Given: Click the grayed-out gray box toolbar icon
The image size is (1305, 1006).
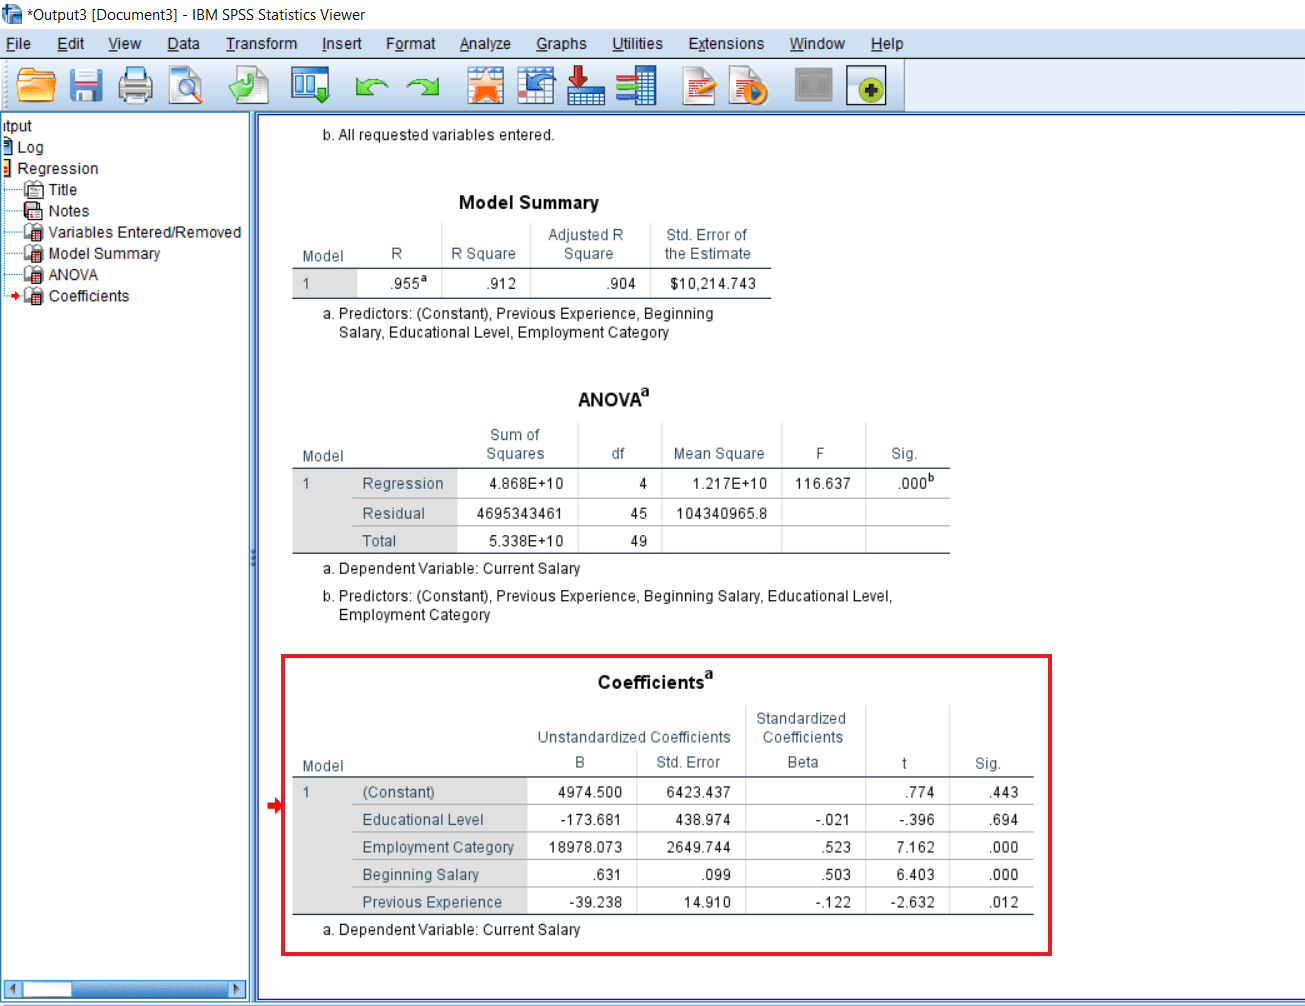Looking at the screenshot, I should [813, 85].
